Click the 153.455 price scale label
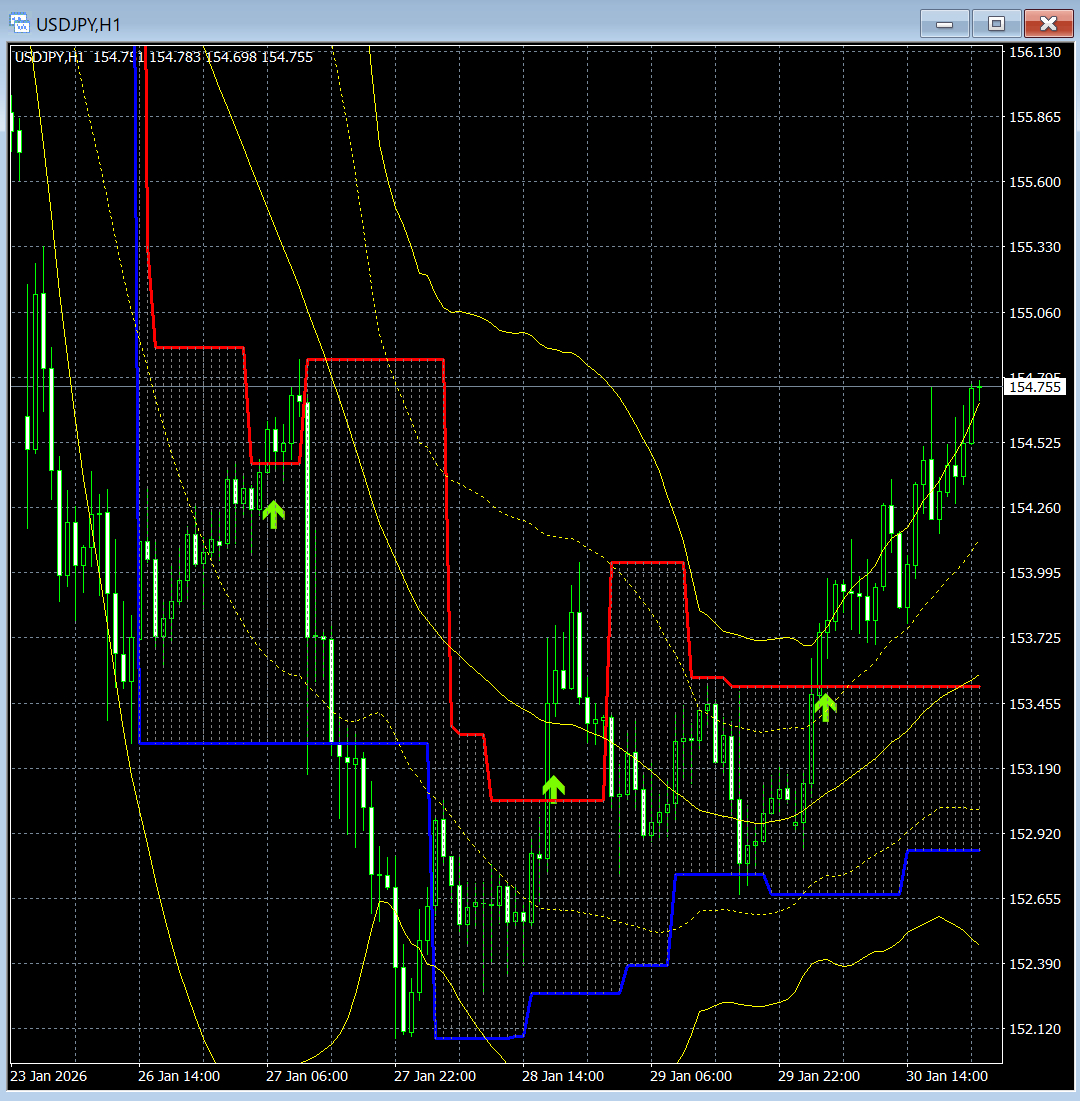The height and width of the screenshot is (1101, 1080). tap(1034, 704)
